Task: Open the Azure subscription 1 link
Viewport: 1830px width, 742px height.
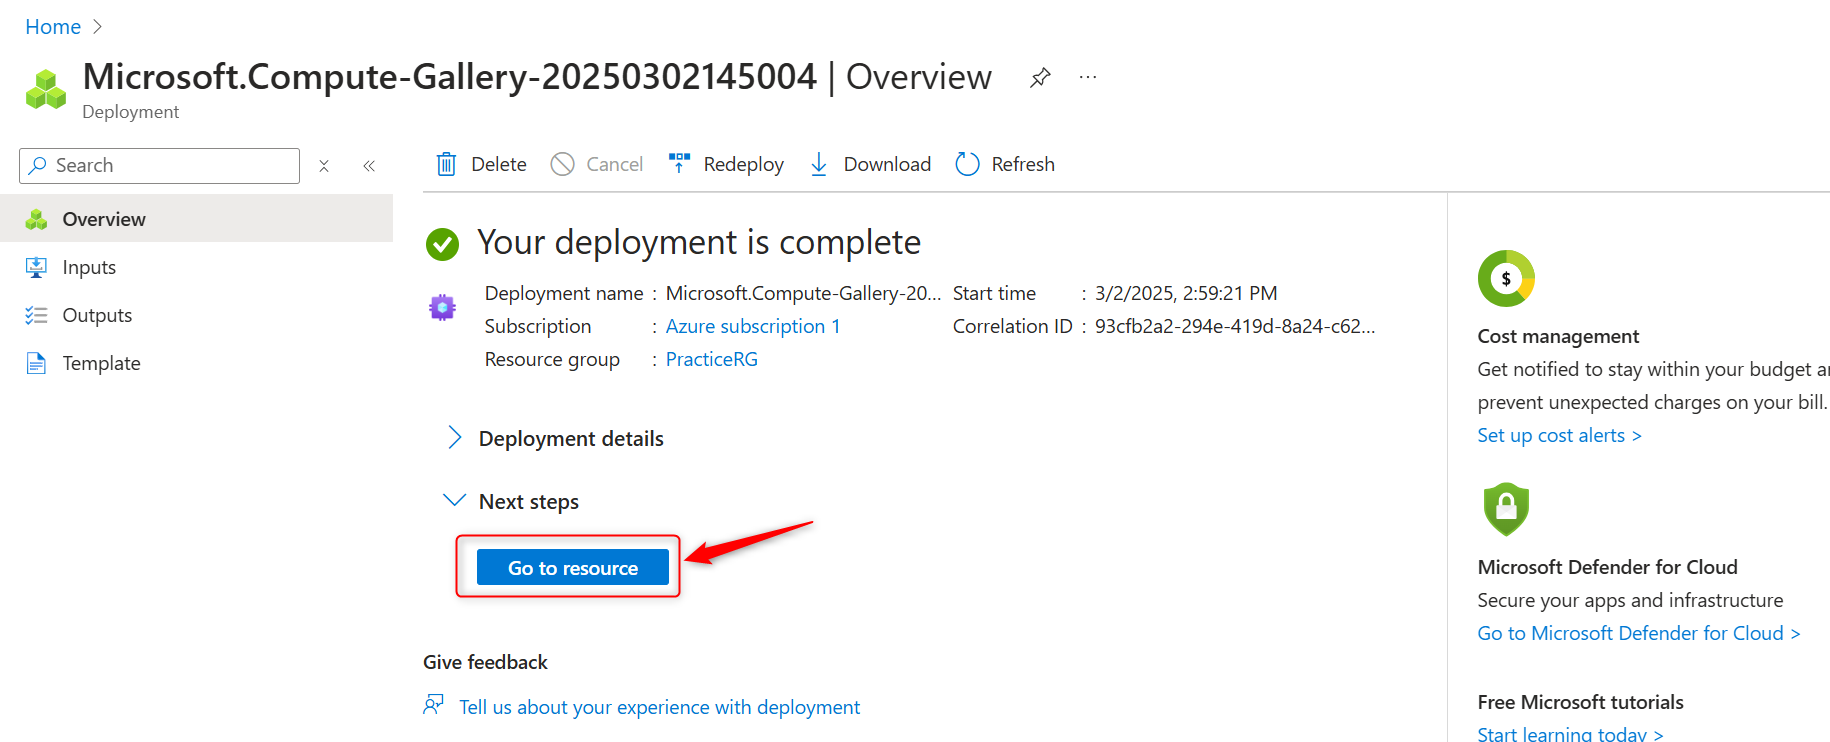Action: click(x=753, y=326)
